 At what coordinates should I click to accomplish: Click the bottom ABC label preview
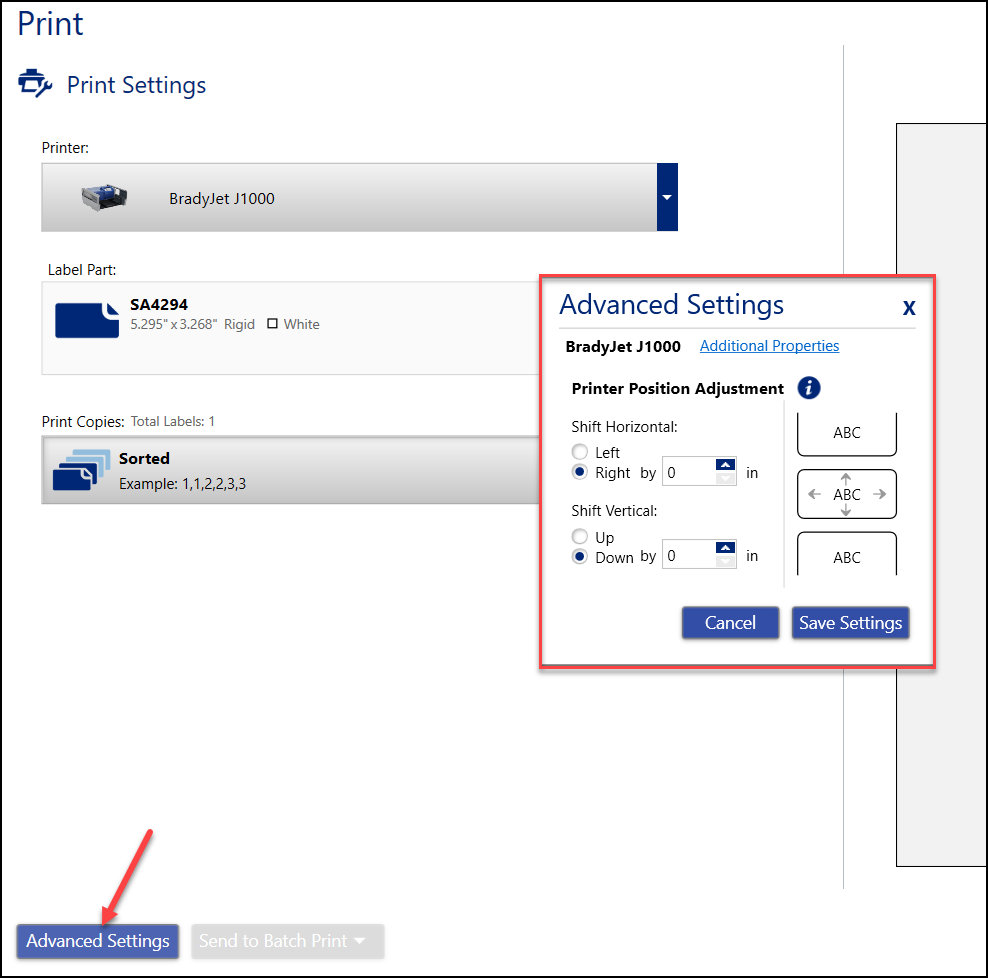(846, 555)
